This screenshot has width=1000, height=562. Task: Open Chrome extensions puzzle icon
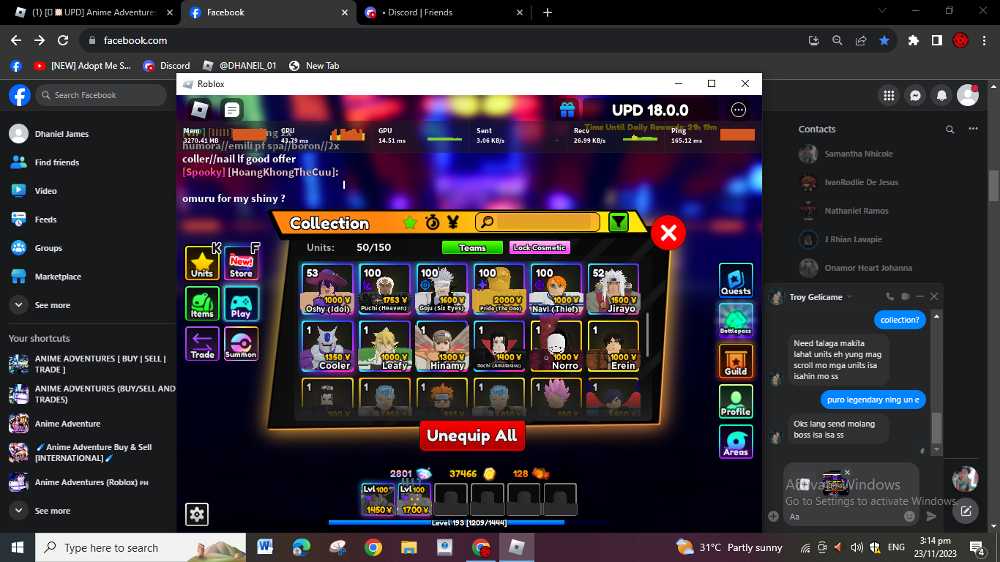point(913,40)
